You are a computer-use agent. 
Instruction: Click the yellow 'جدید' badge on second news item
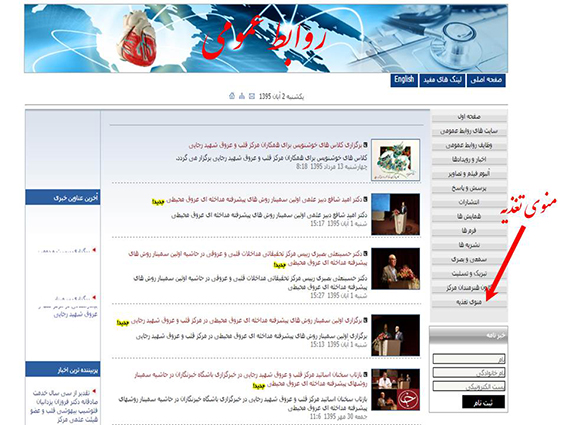coord(158,202)
